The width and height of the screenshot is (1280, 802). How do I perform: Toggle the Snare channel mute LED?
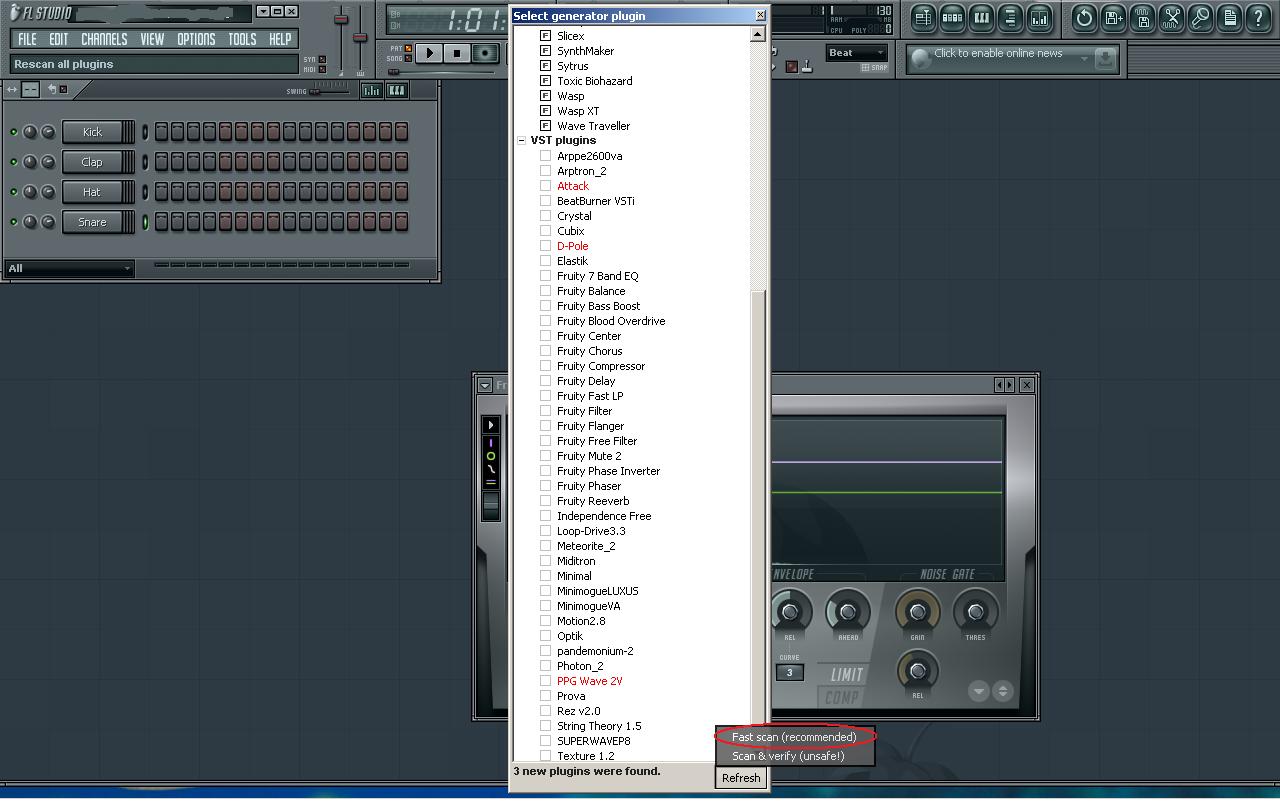14,222
